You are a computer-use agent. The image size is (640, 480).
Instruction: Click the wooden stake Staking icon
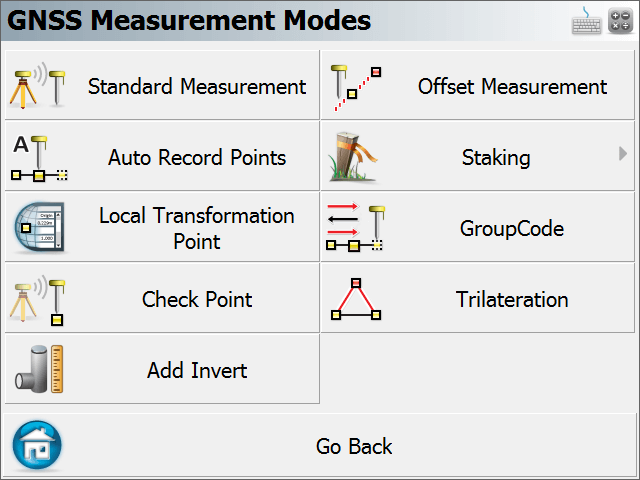(353, 157)
